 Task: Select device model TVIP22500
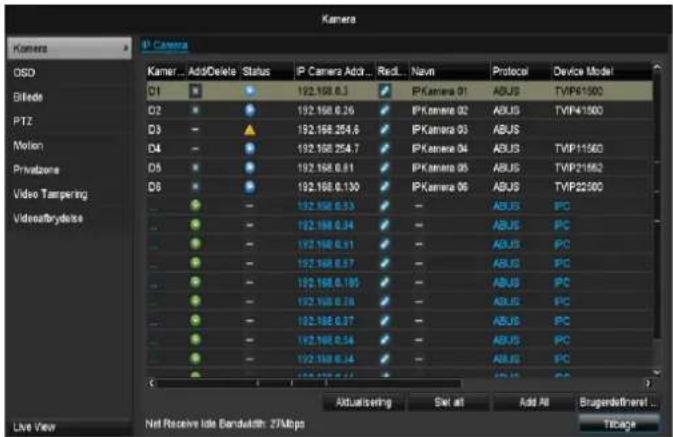[579, 187]
